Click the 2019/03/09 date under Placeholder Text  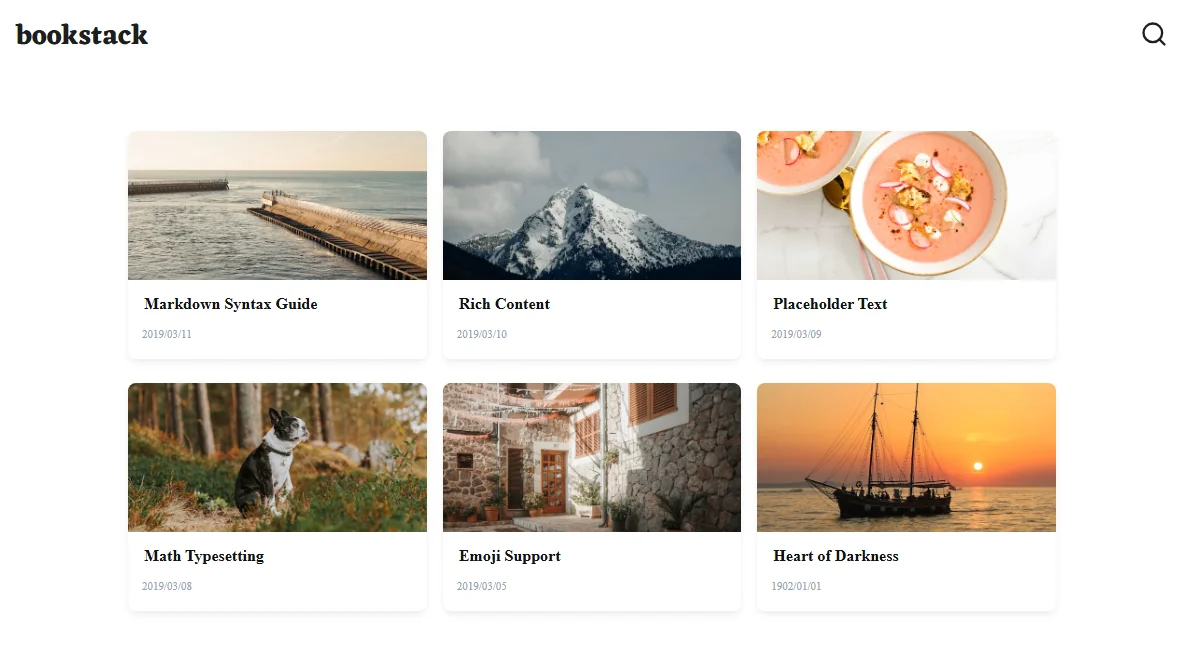tap(796, 334)
